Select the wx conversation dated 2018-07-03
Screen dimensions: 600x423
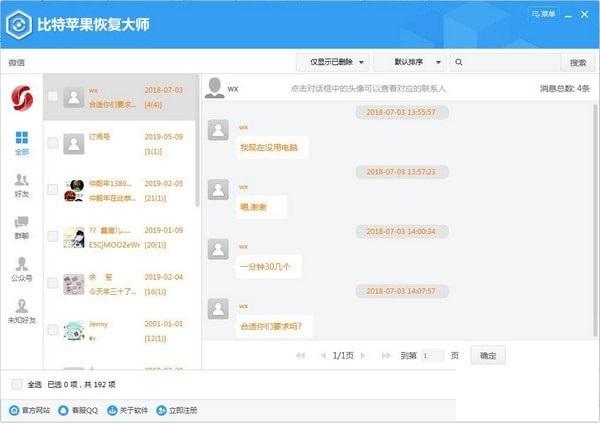pyautogui.click(x=120, y=97)
